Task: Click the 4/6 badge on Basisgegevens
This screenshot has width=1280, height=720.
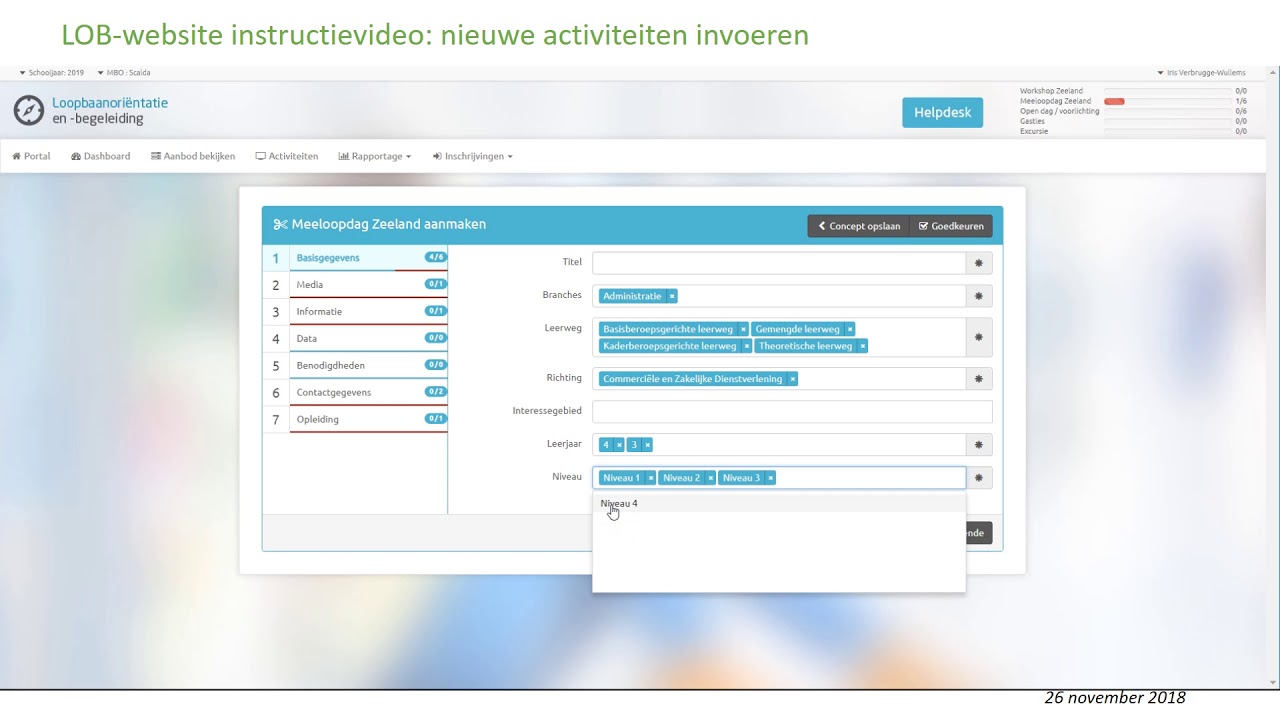Action: [x=435, y=257]
